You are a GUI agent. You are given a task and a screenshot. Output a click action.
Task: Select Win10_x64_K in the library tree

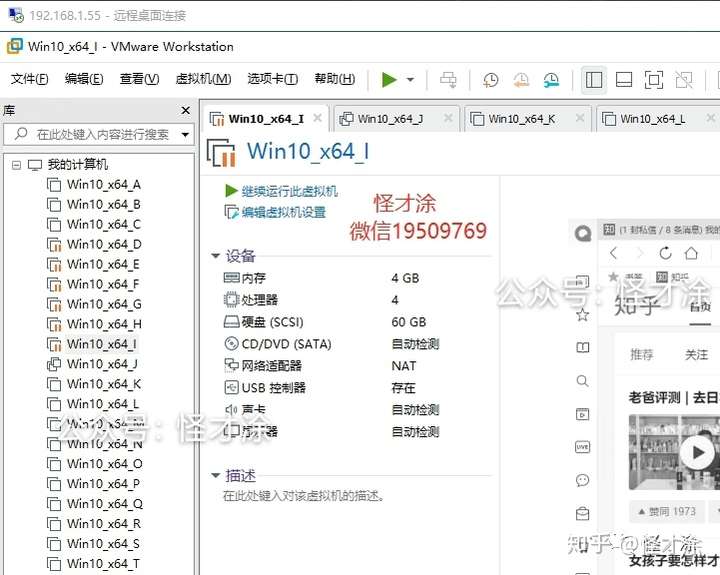(104, 384)
